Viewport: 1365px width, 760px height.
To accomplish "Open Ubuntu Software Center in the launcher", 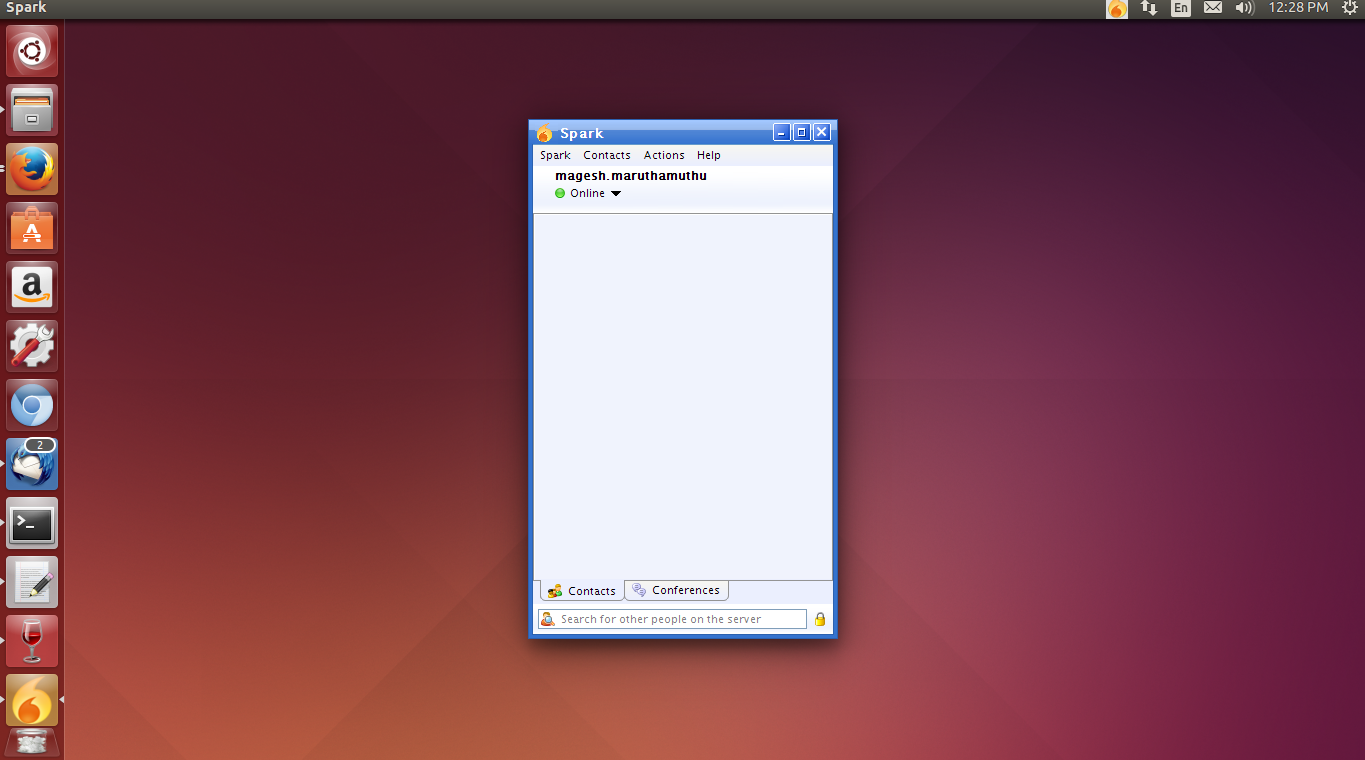I will (x=32, y=228).
